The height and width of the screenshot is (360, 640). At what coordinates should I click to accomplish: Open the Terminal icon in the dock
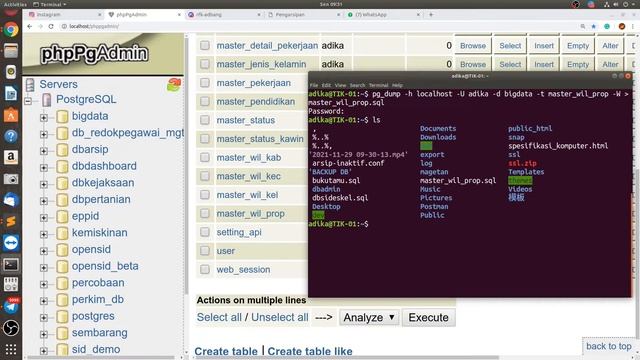11,264
